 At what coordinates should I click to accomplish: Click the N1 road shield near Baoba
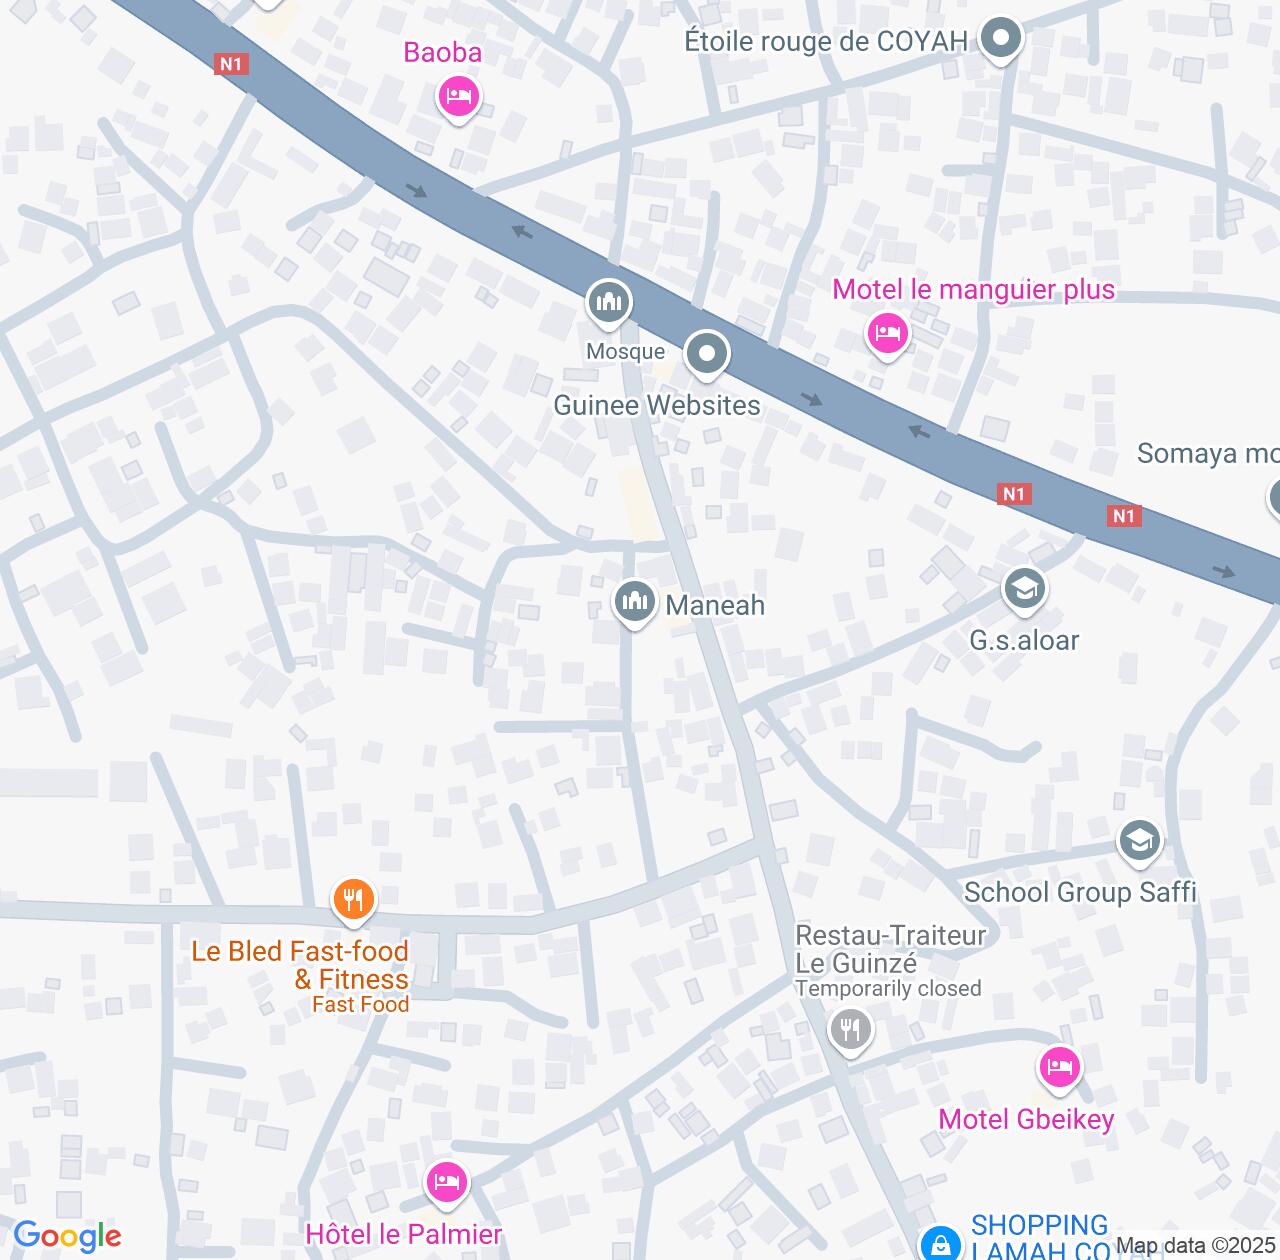pos(231,65)
